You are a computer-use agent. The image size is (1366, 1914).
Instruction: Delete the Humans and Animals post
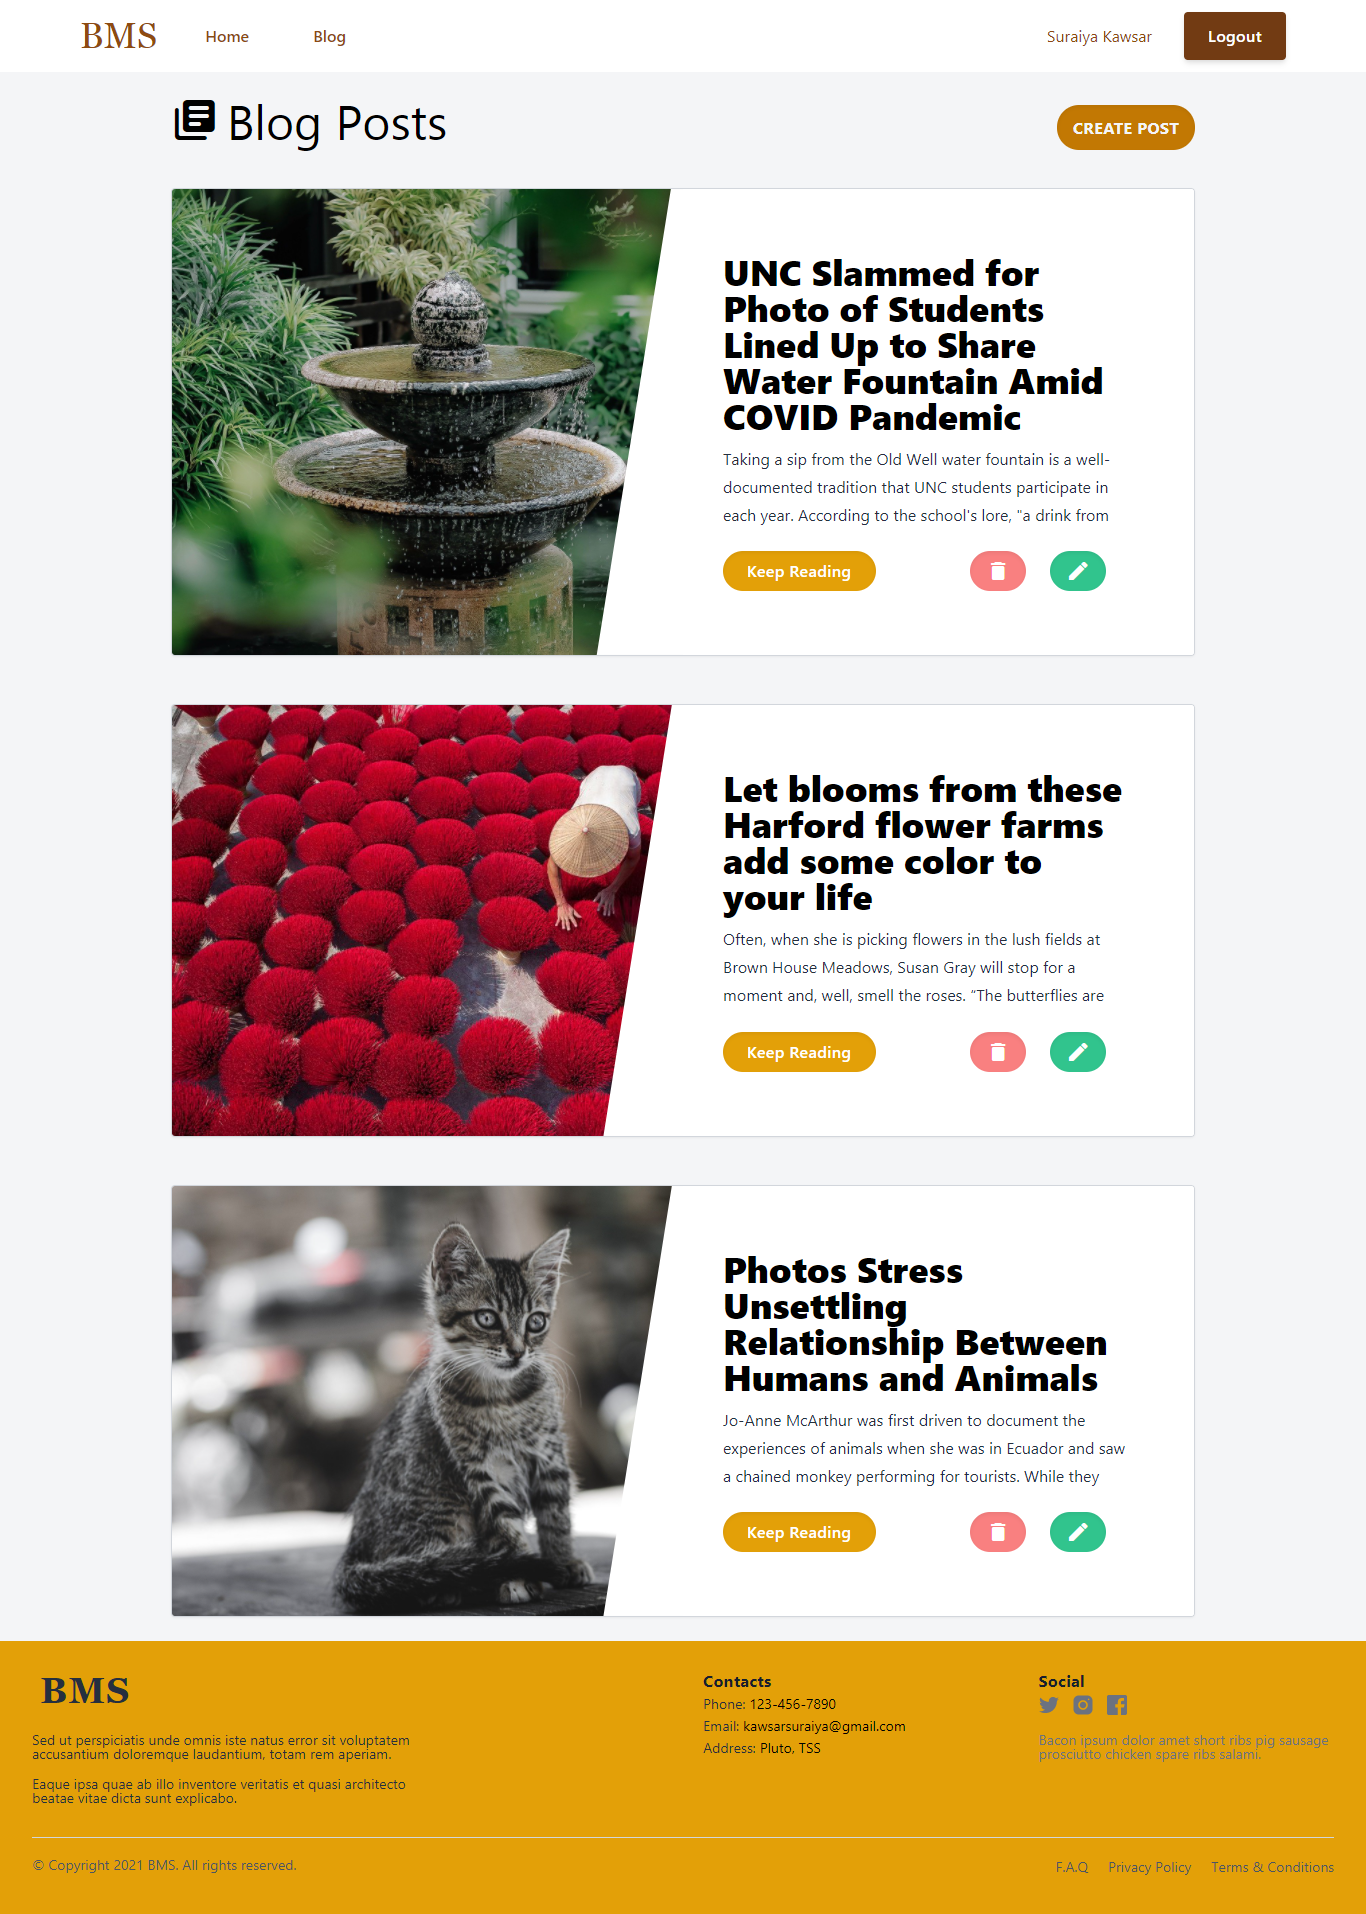pos(997,1532)
